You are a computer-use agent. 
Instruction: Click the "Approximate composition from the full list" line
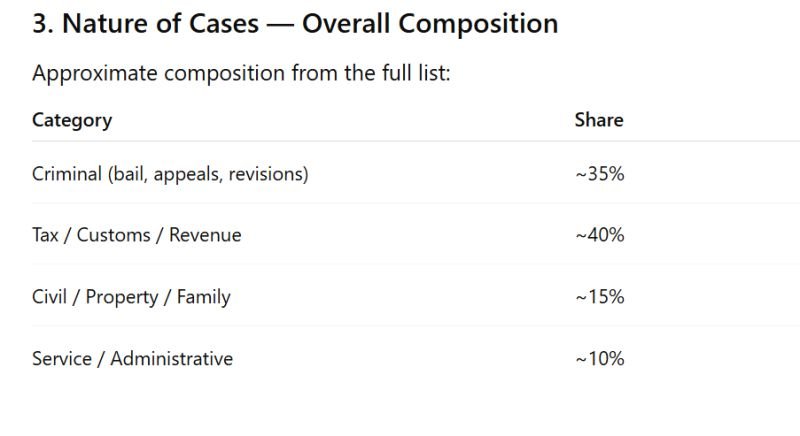[x=241, y=73]
